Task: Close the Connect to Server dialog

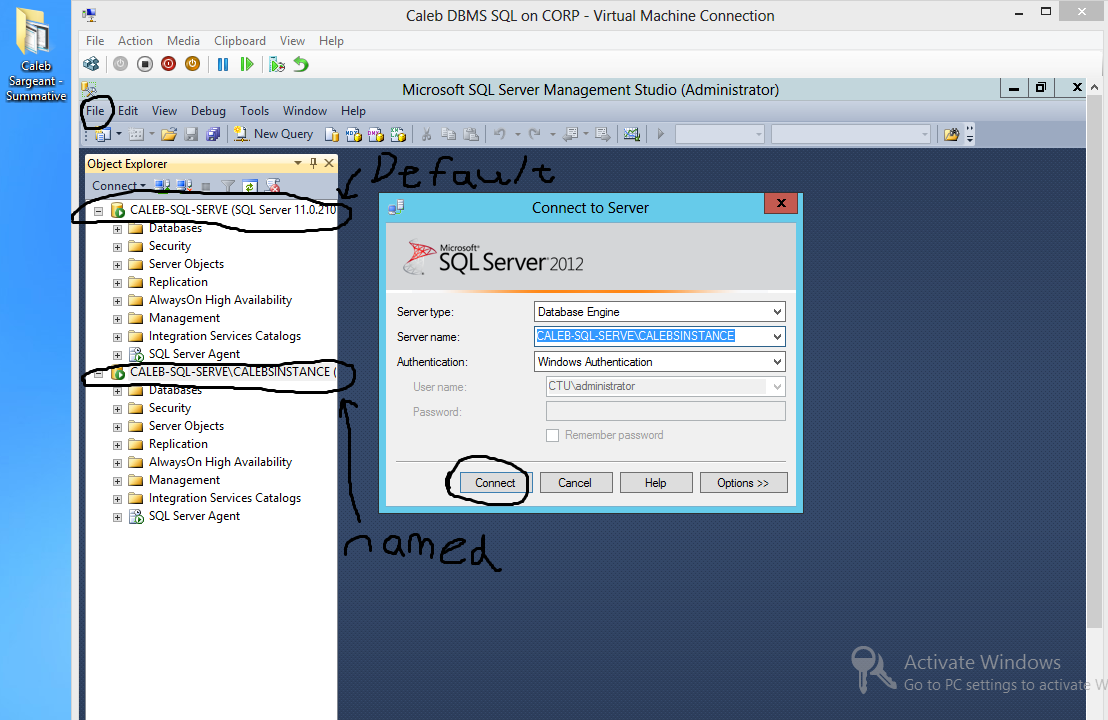Action: click(x=781, y=203)
